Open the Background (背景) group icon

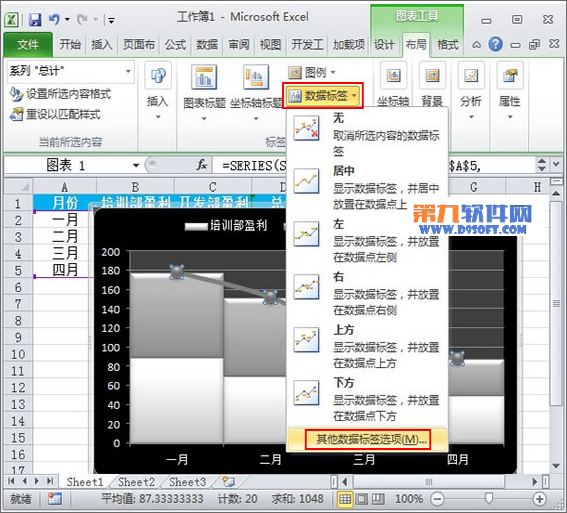click(x=432, y=75)
